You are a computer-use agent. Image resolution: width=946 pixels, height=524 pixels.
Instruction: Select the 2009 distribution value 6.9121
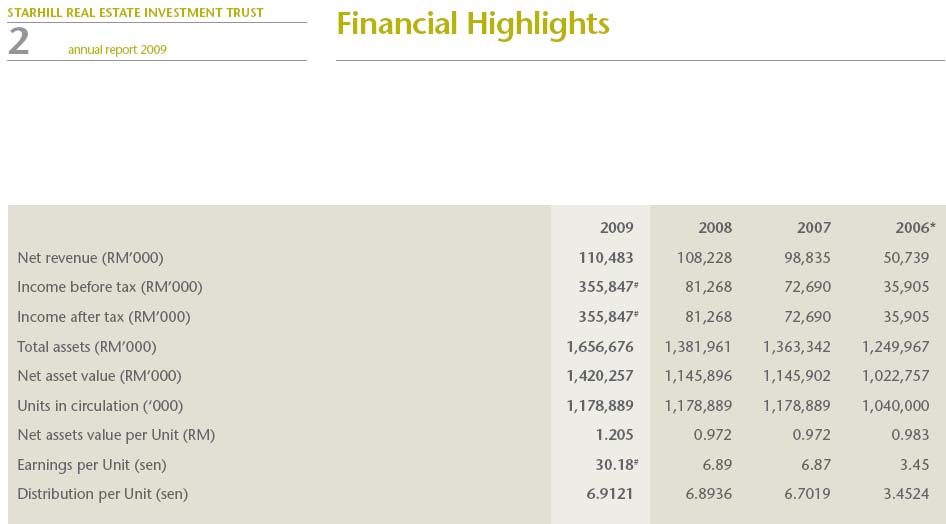click(x=609, y=494)
